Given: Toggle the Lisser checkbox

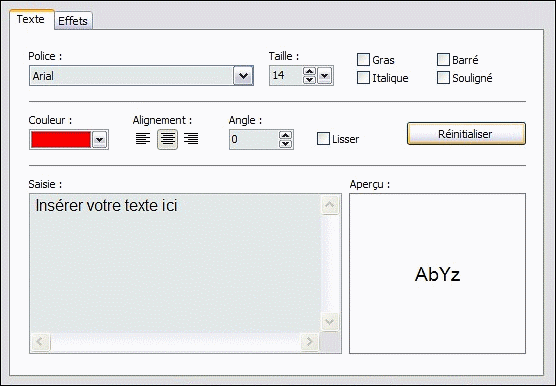Looking at the screenshot, I should 323,139.
